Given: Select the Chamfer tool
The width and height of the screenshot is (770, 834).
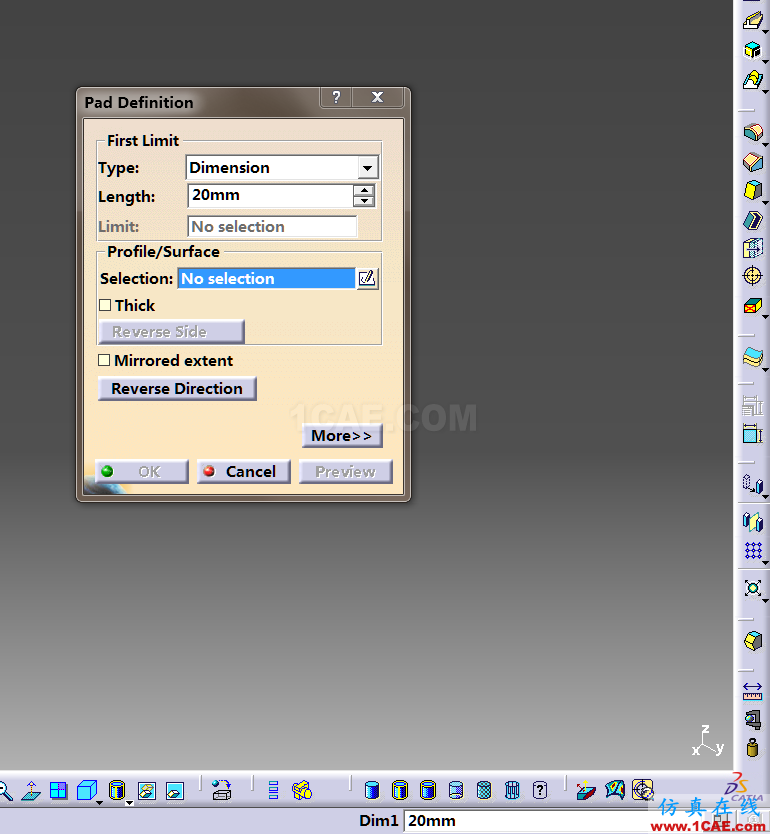Looking at the screenshot, I should [752, 161].
